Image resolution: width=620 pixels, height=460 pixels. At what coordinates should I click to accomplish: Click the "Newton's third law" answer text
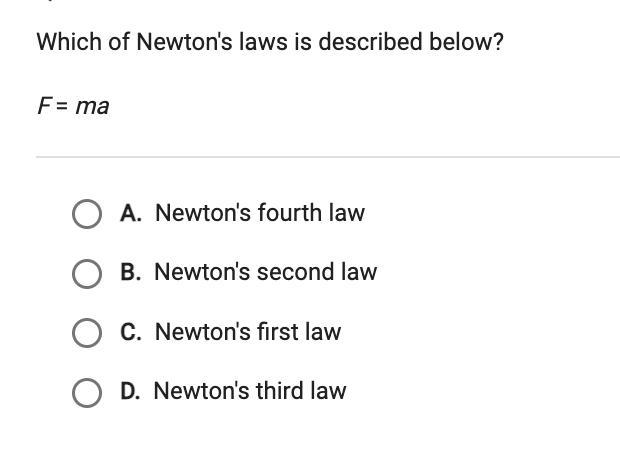[x=250, y=390]
